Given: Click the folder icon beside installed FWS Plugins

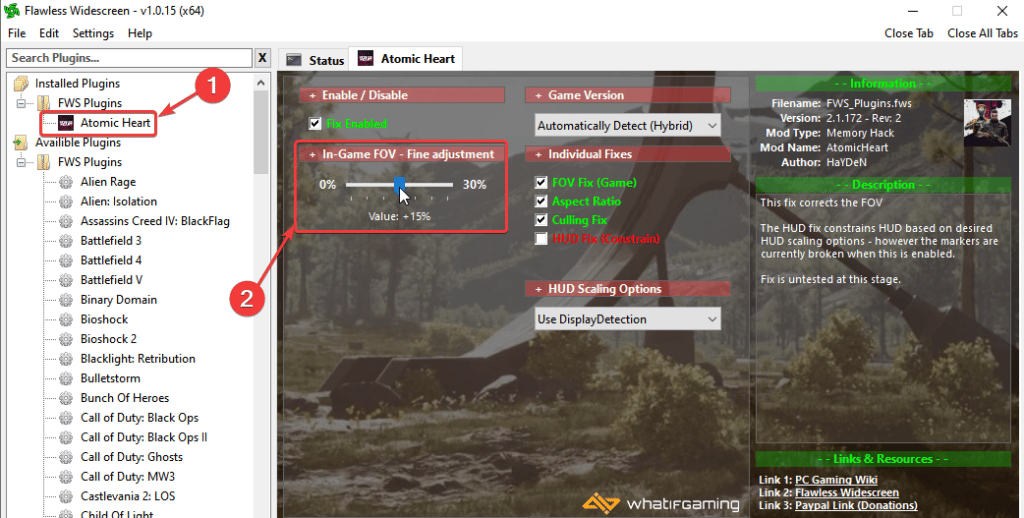Looking at the screenshot, I should 44,103.
